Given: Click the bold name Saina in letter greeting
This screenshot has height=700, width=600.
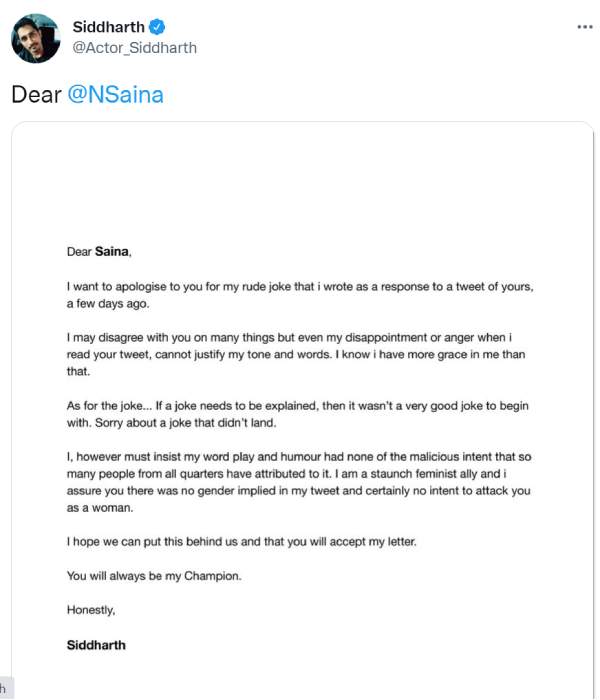Looking at the screenshot, I should click(112, 251).
